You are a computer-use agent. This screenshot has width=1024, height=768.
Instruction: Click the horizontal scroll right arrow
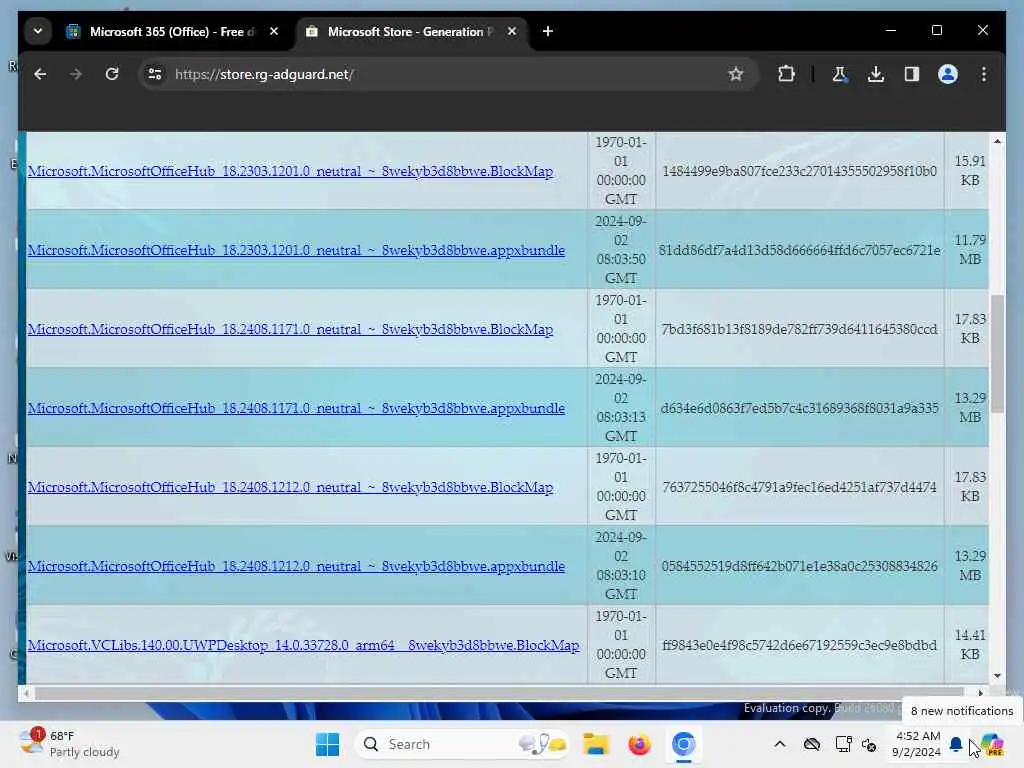pyautogui.click(x=980, y=693)
